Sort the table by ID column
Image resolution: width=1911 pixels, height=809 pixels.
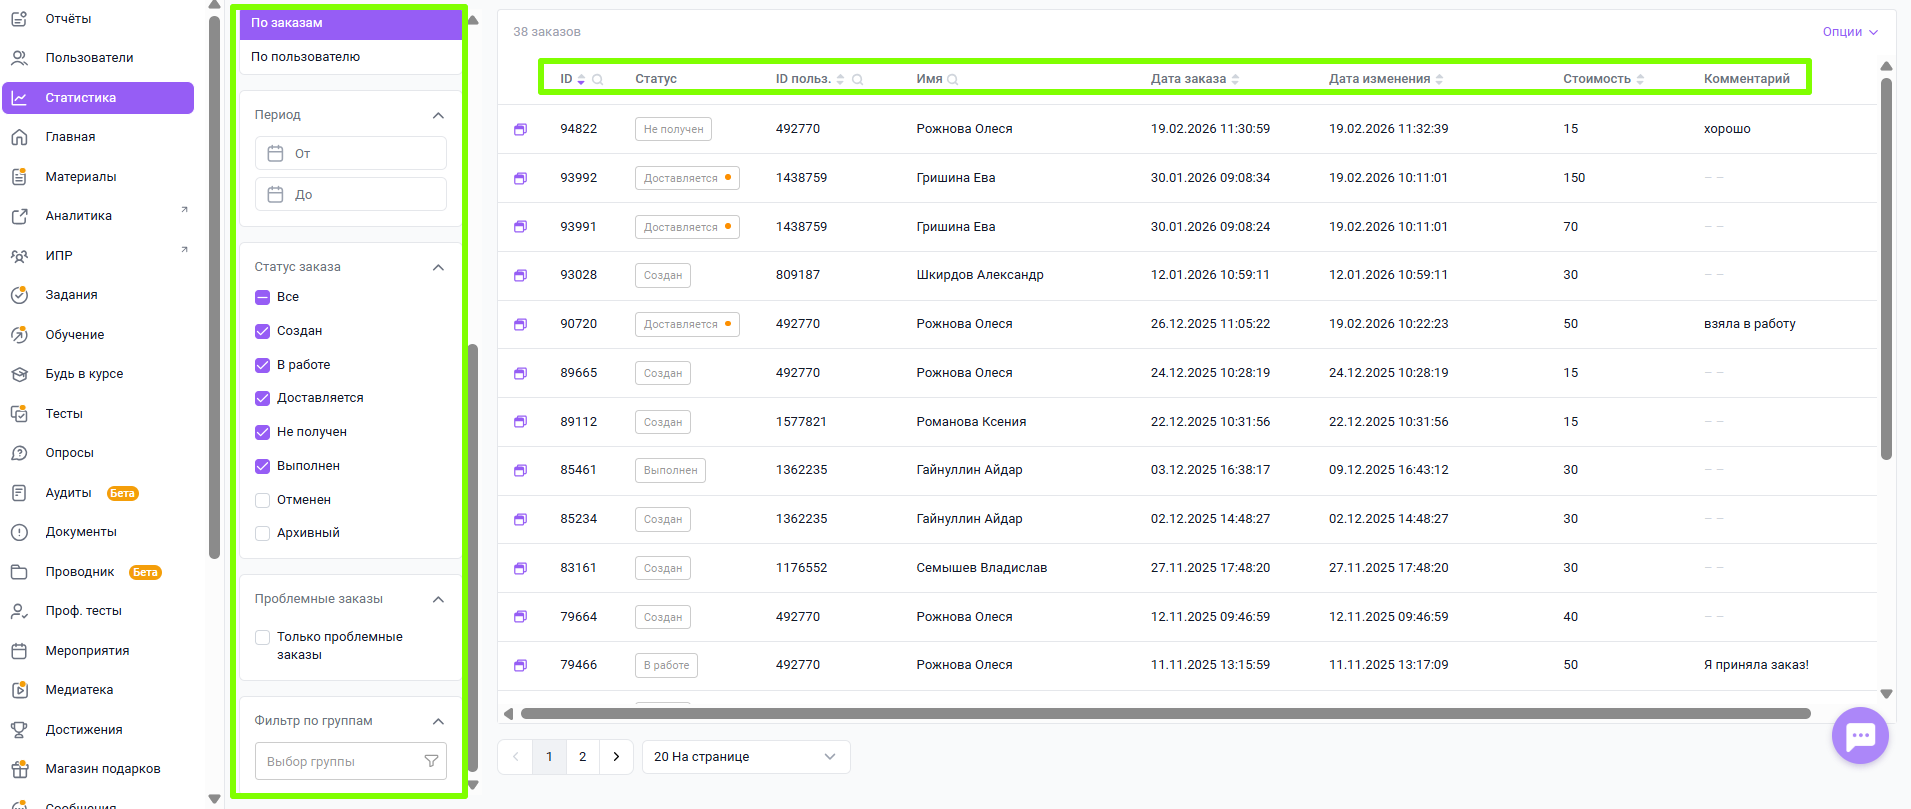tap(581, 79)
